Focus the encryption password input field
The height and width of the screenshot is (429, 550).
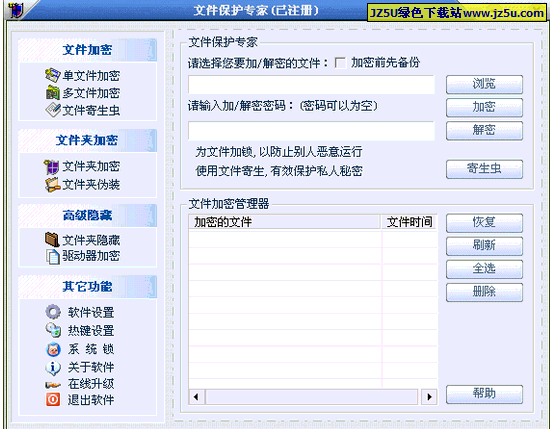click(x=311, y=130)
